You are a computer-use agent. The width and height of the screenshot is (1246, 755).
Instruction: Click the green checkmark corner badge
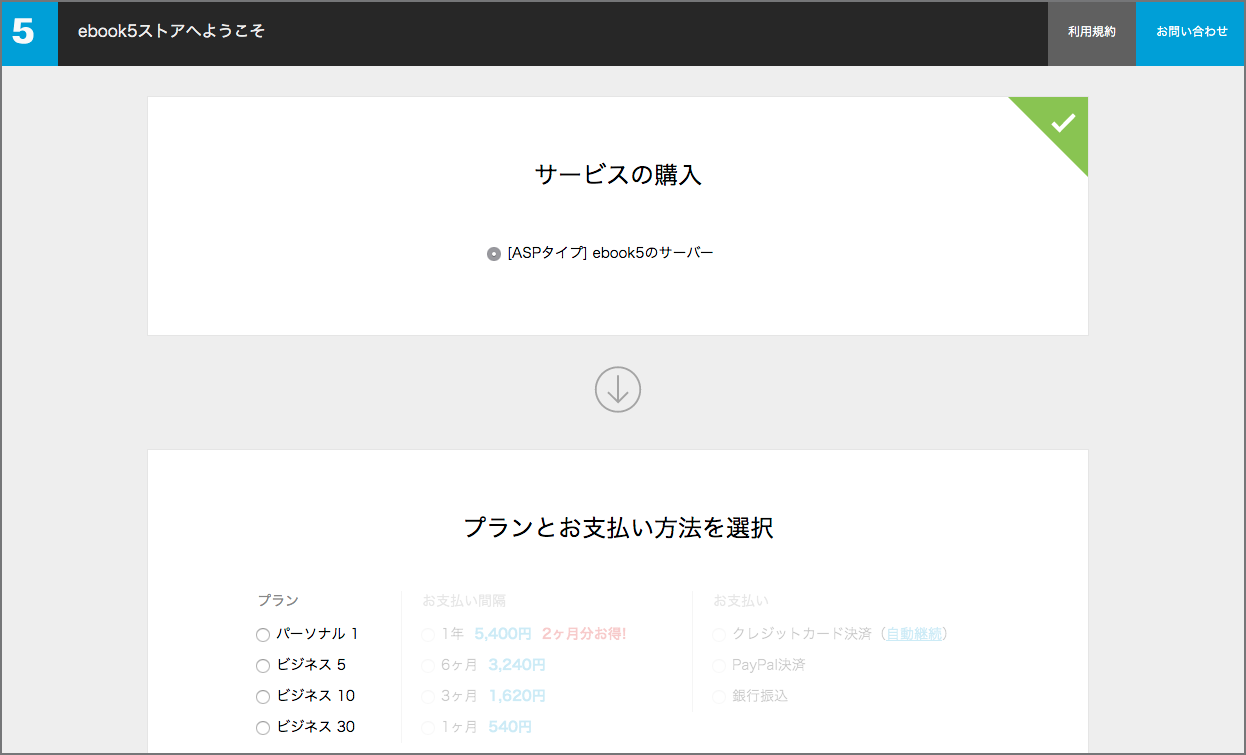[1060, 122]
